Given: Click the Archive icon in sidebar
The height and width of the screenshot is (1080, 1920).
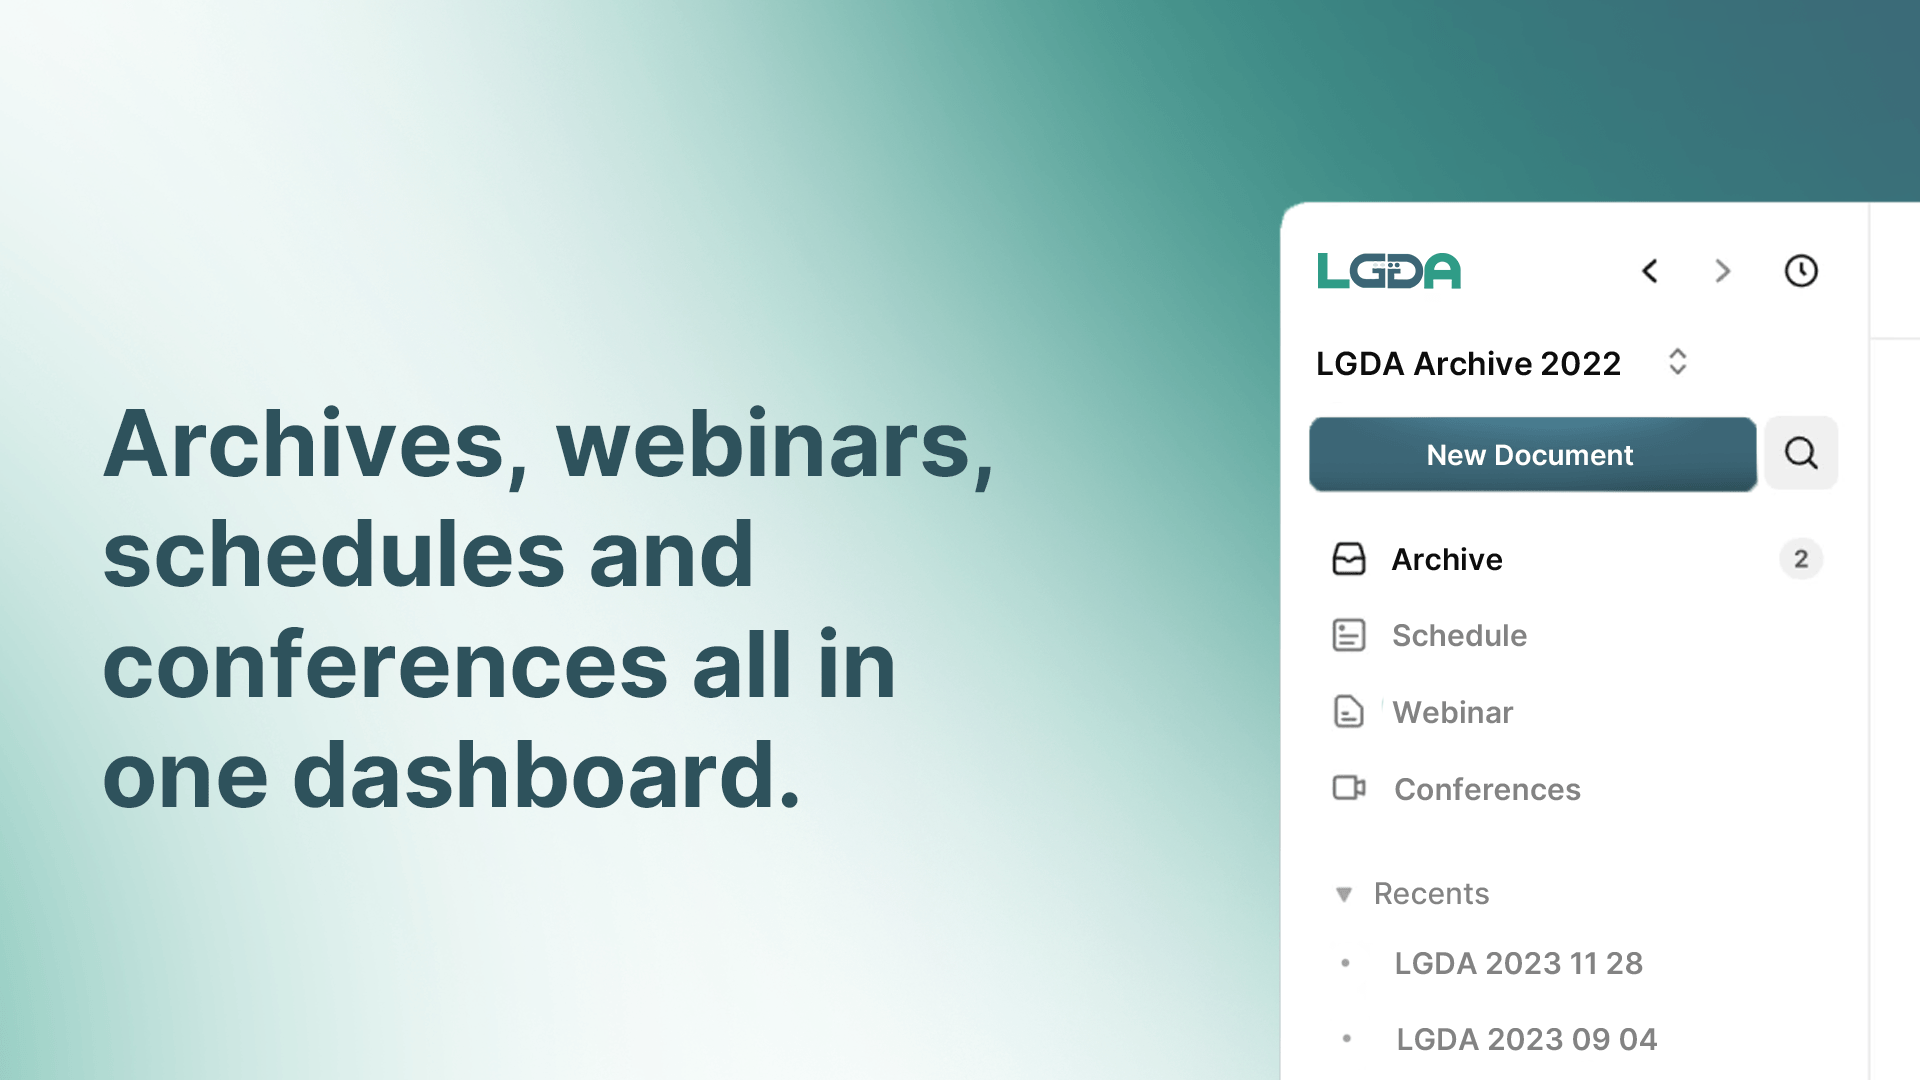Looking at the screenshot, I should click(1348, 558).
